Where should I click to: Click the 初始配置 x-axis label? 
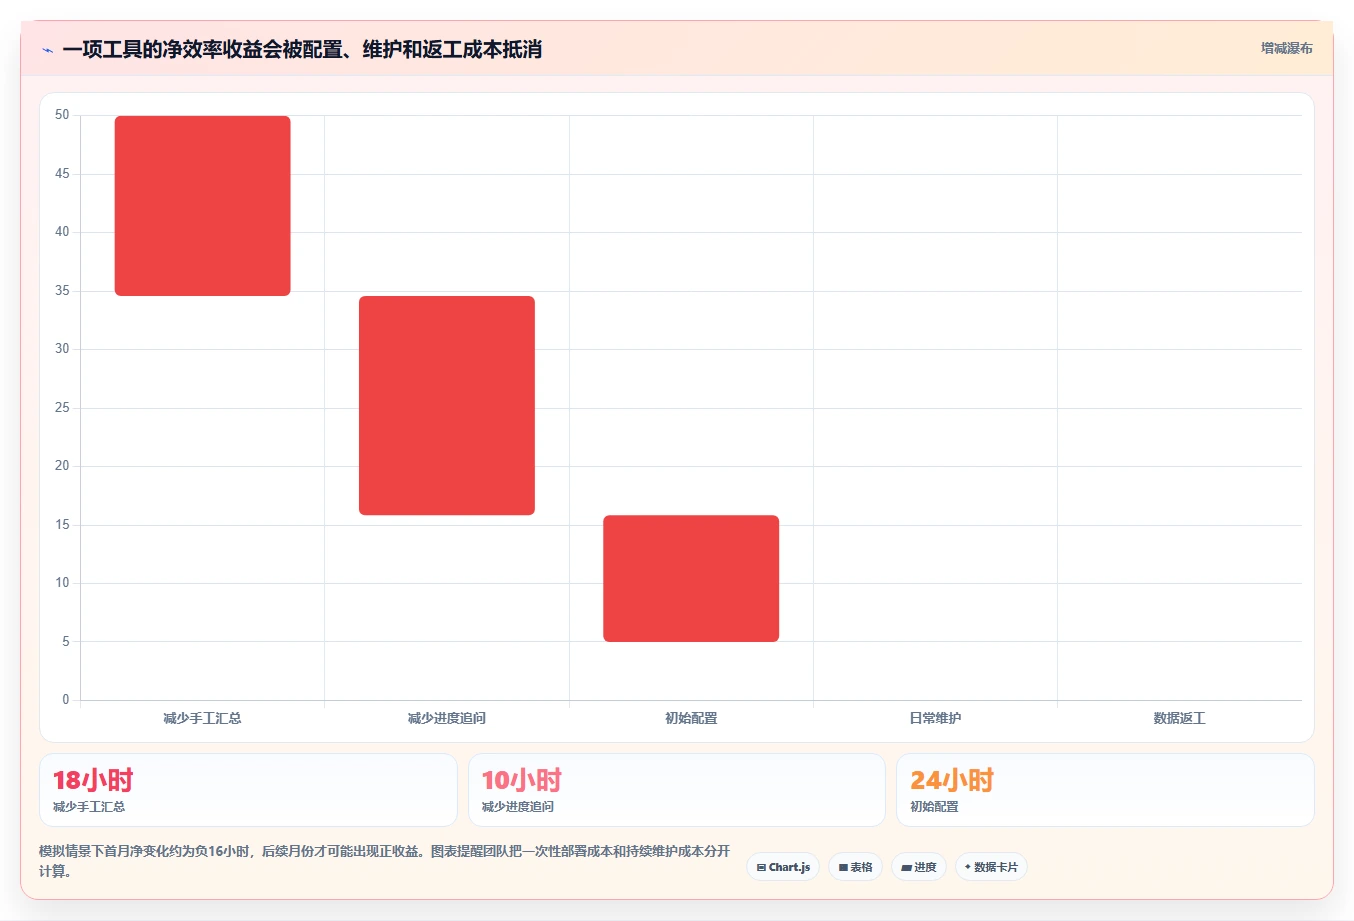(x=691, y=718)
